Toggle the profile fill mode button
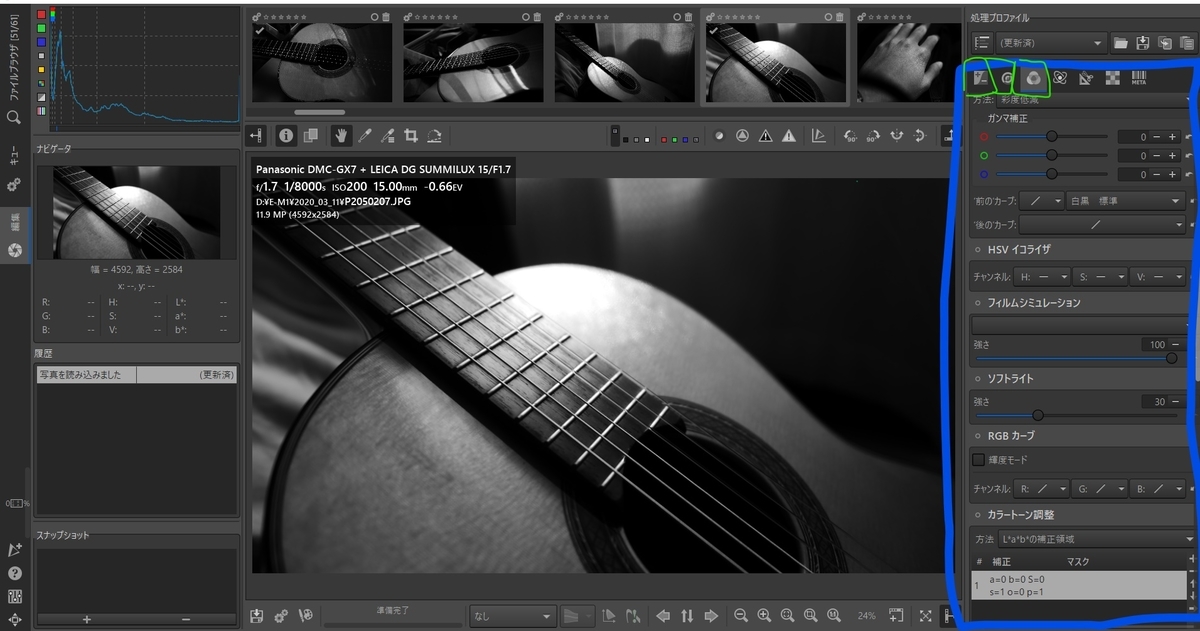Screen dimensions: 1200x631 [x=982, y=43]
